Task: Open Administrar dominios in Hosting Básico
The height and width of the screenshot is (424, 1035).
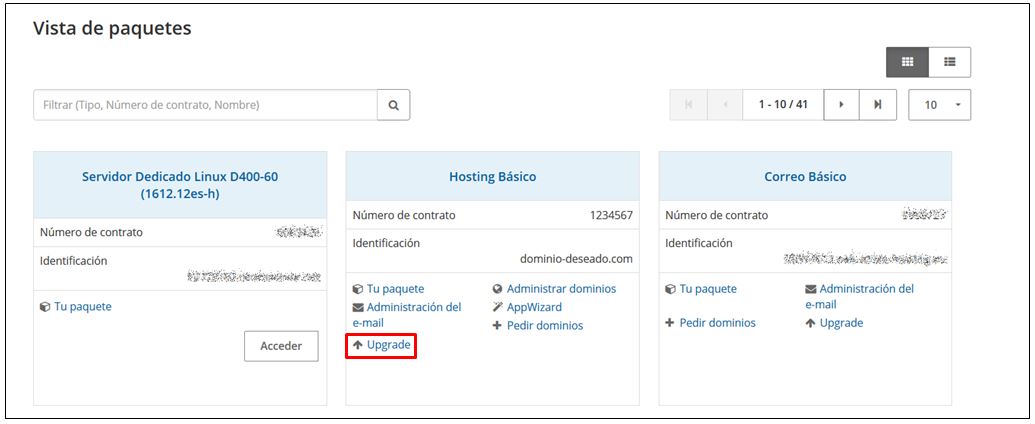Action: click(x=562, y=289)
